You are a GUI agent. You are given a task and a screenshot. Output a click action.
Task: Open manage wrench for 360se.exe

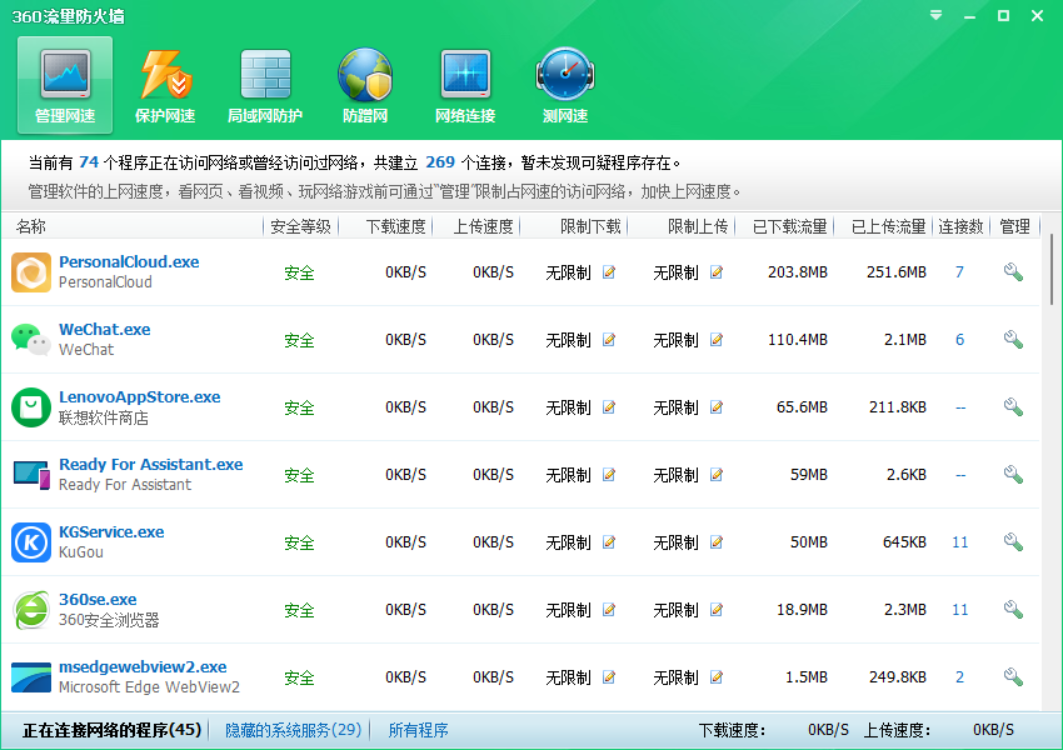point(1014,609)
